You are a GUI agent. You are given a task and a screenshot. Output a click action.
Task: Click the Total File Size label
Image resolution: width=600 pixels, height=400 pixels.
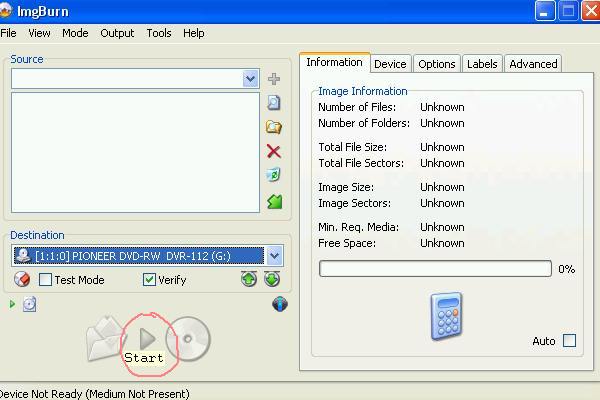point(352,147)
